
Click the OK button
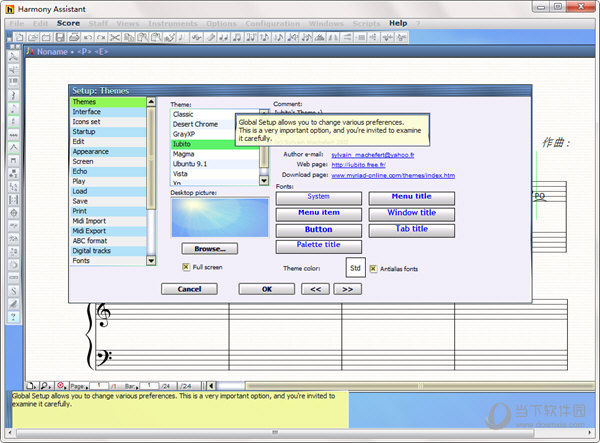pos(267,289)
